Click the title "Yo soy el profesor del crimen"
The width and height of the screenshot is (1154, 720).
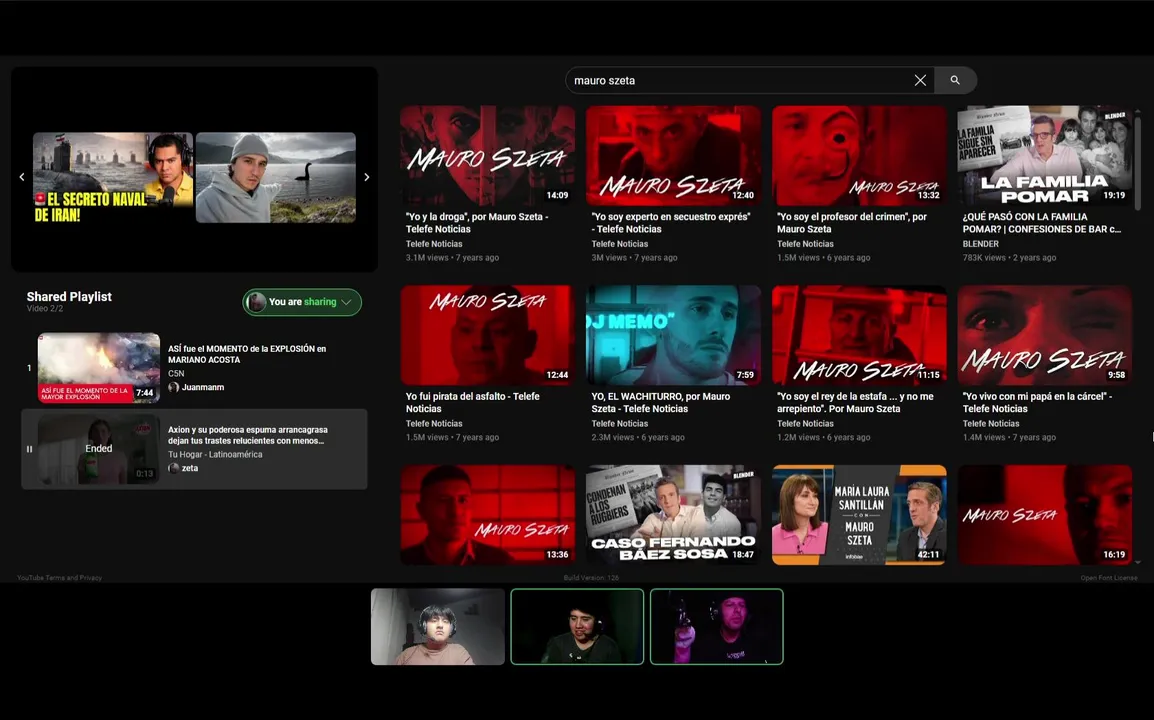point(852,223)
